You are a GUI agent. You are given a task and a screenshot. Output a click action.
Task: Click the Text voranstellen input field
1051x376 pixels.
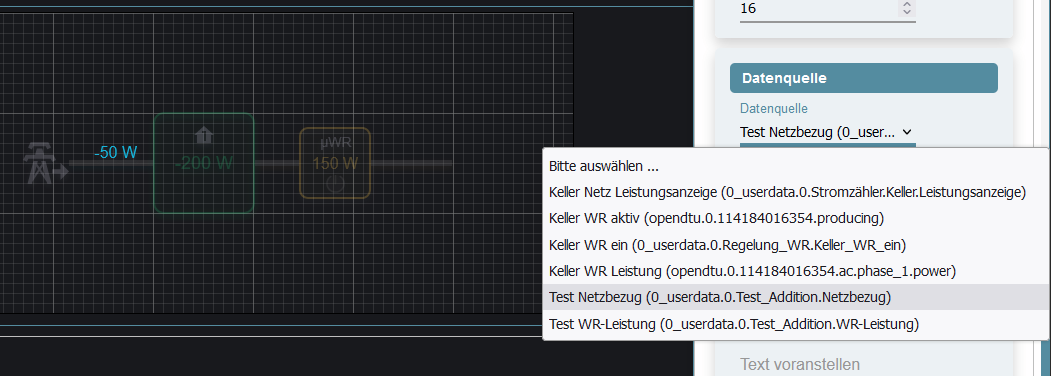(x=827, y=365)
